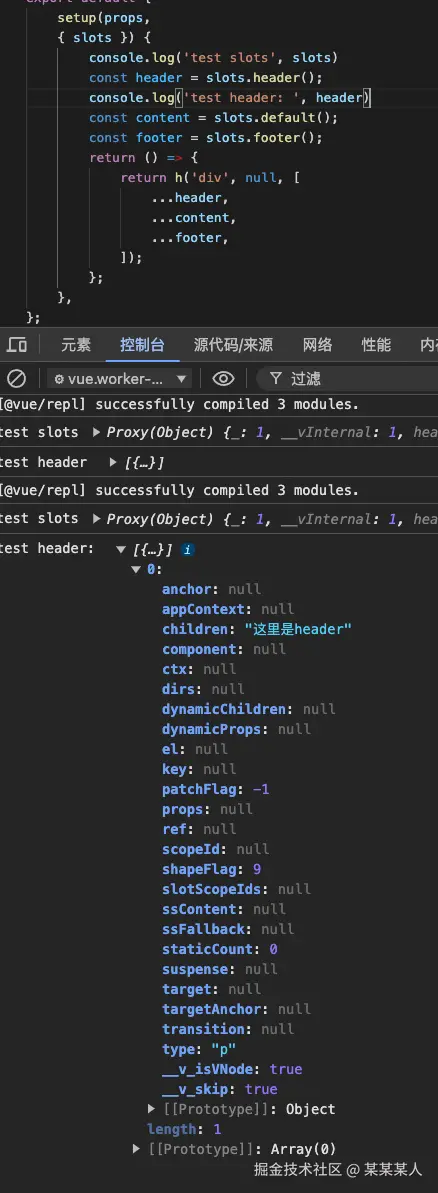Open vue.worker context dropdown
The height and width of the screenshot is (1193, 438).
[x=119, y=378]
